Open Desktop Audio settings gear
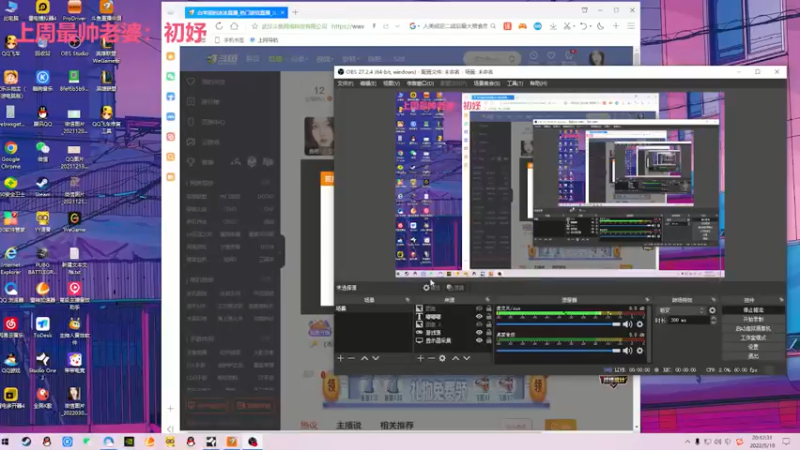Image resolution: width=800 pixels, height=450 pixels. (x=640, y=351)
